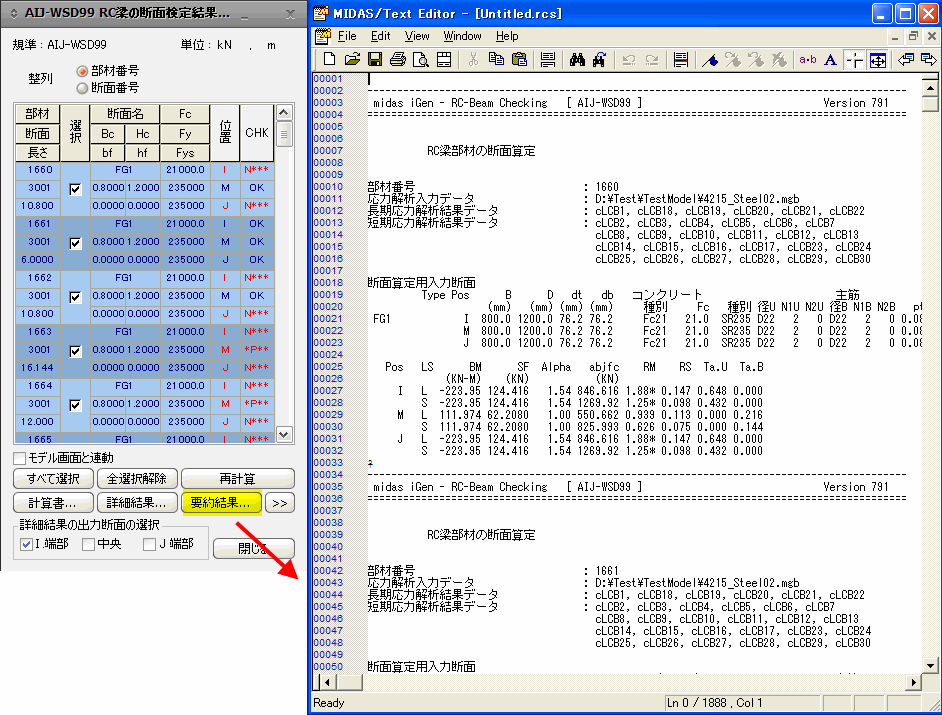The width and height of the screenshot is (942, 715).
Task: Click the Open file folder icon
Action: tap(352, 59)
